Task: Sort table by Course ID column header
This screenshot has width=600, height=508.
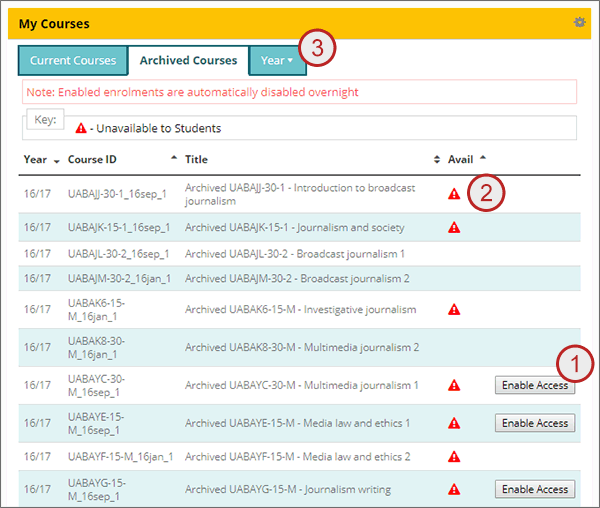Action: tap(122, 160)
